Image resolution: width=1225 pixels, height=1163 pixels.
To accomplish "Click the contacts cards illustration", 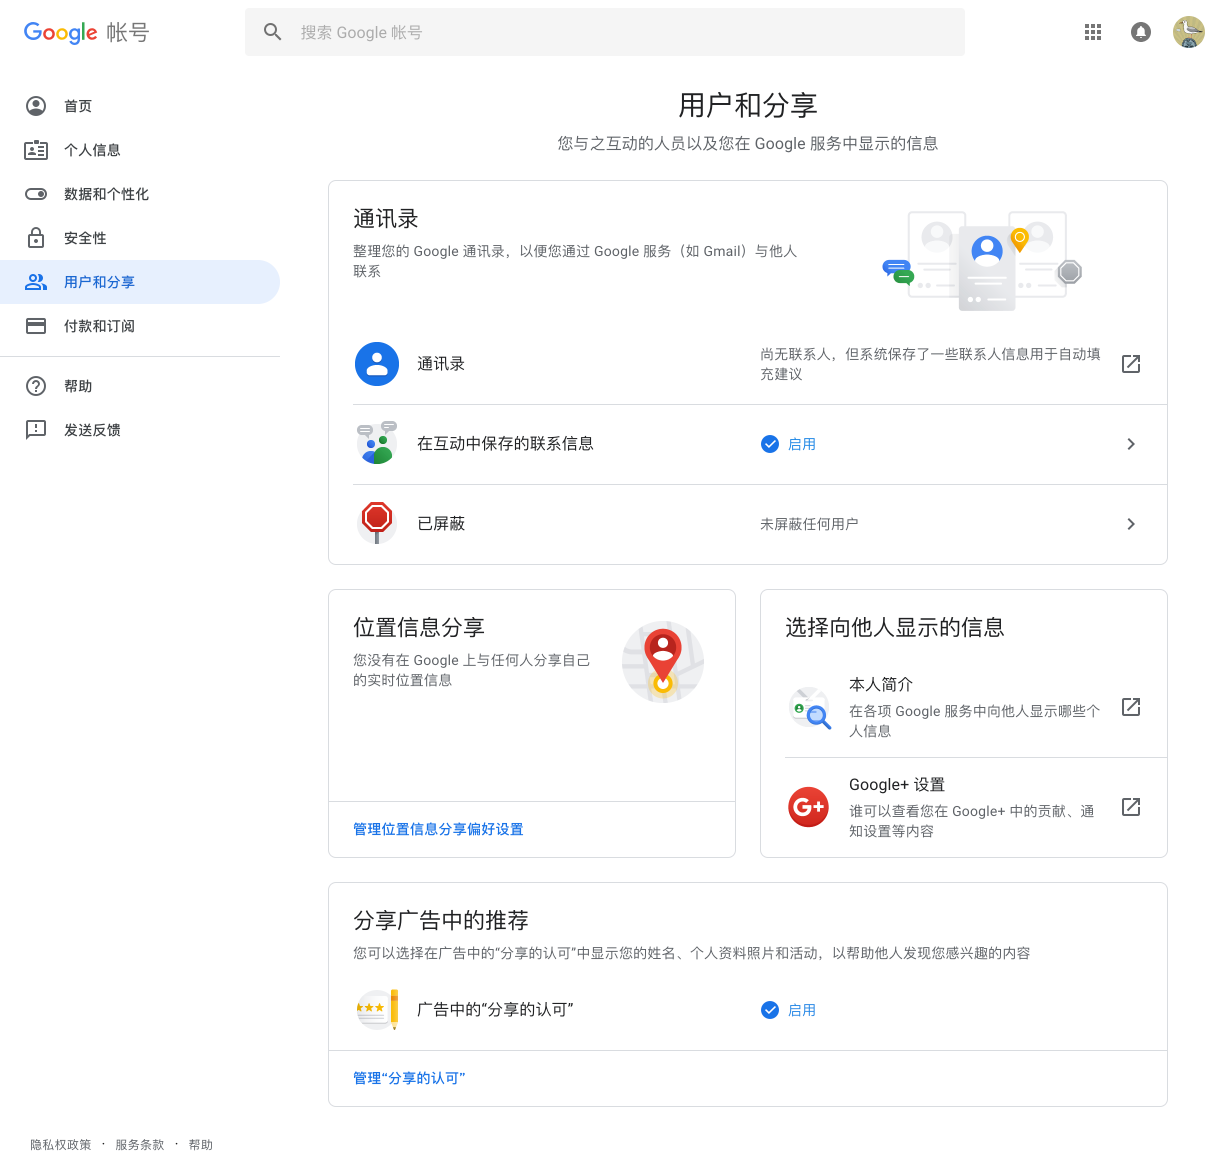I will [982, 261].
